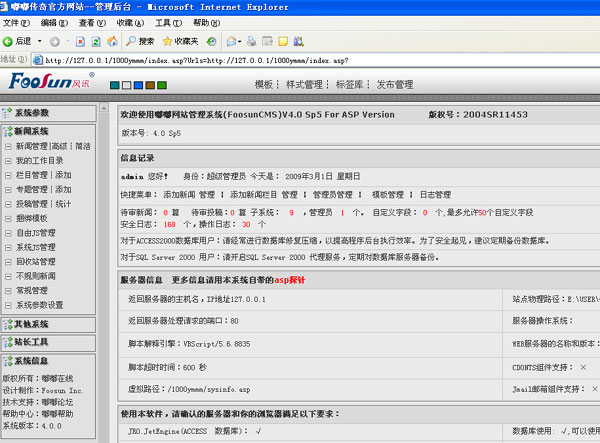Go to the Home page icon

coord(111,41)
